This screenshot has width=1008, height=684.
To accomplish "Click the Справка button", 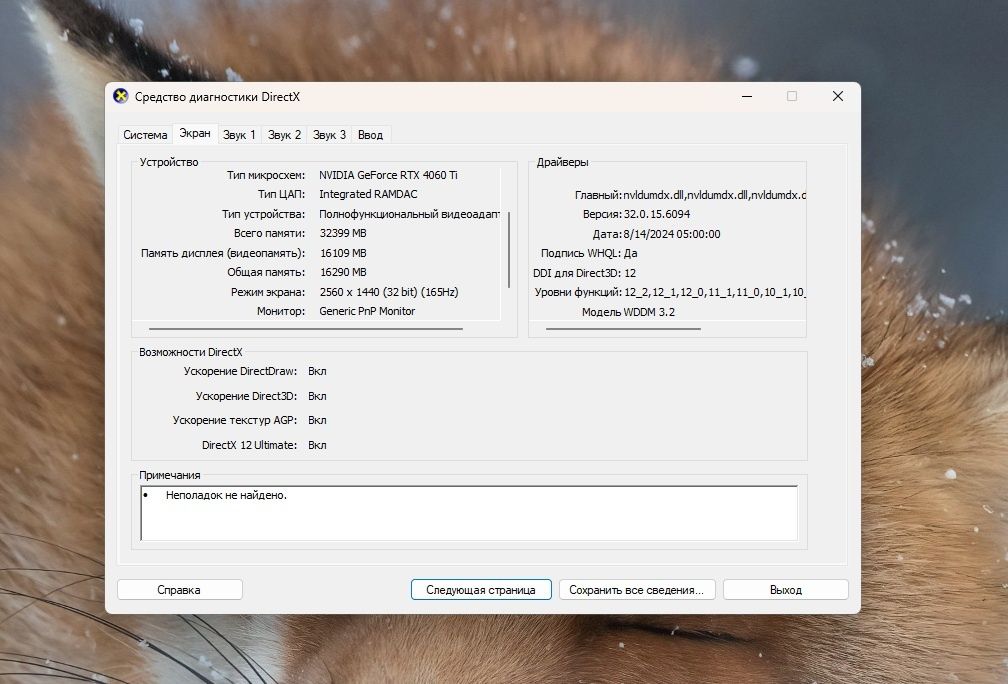I will [179, 590].
